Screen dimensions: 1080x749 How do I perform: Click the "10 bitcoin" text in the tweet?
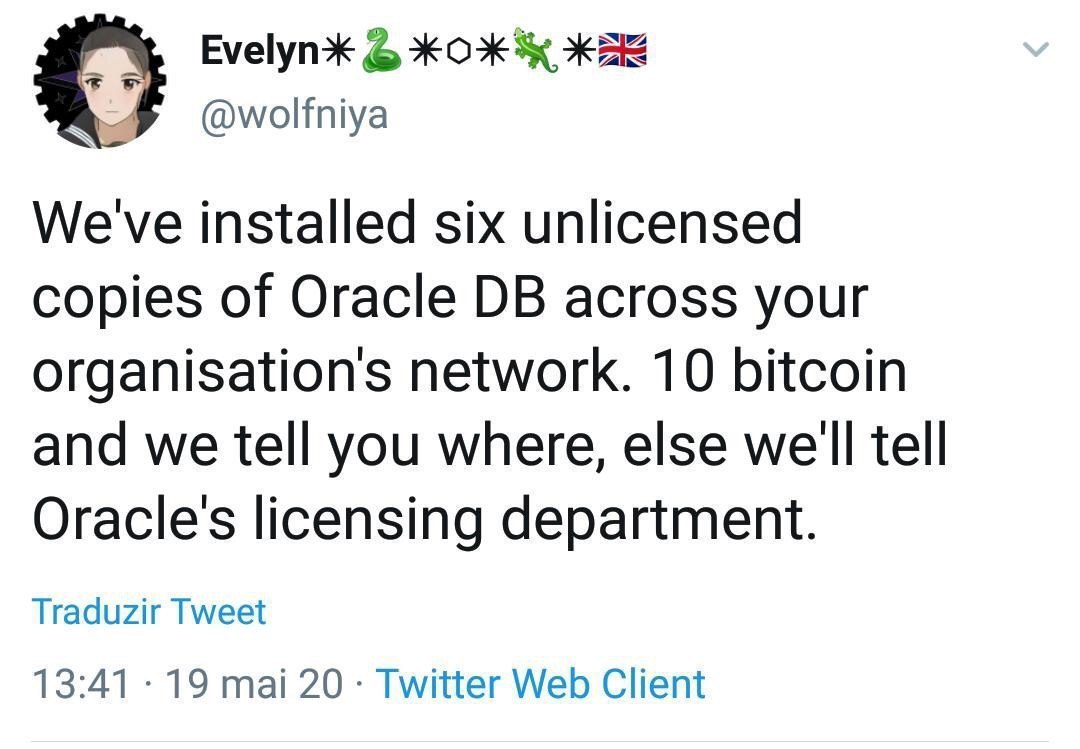(780, 371)
